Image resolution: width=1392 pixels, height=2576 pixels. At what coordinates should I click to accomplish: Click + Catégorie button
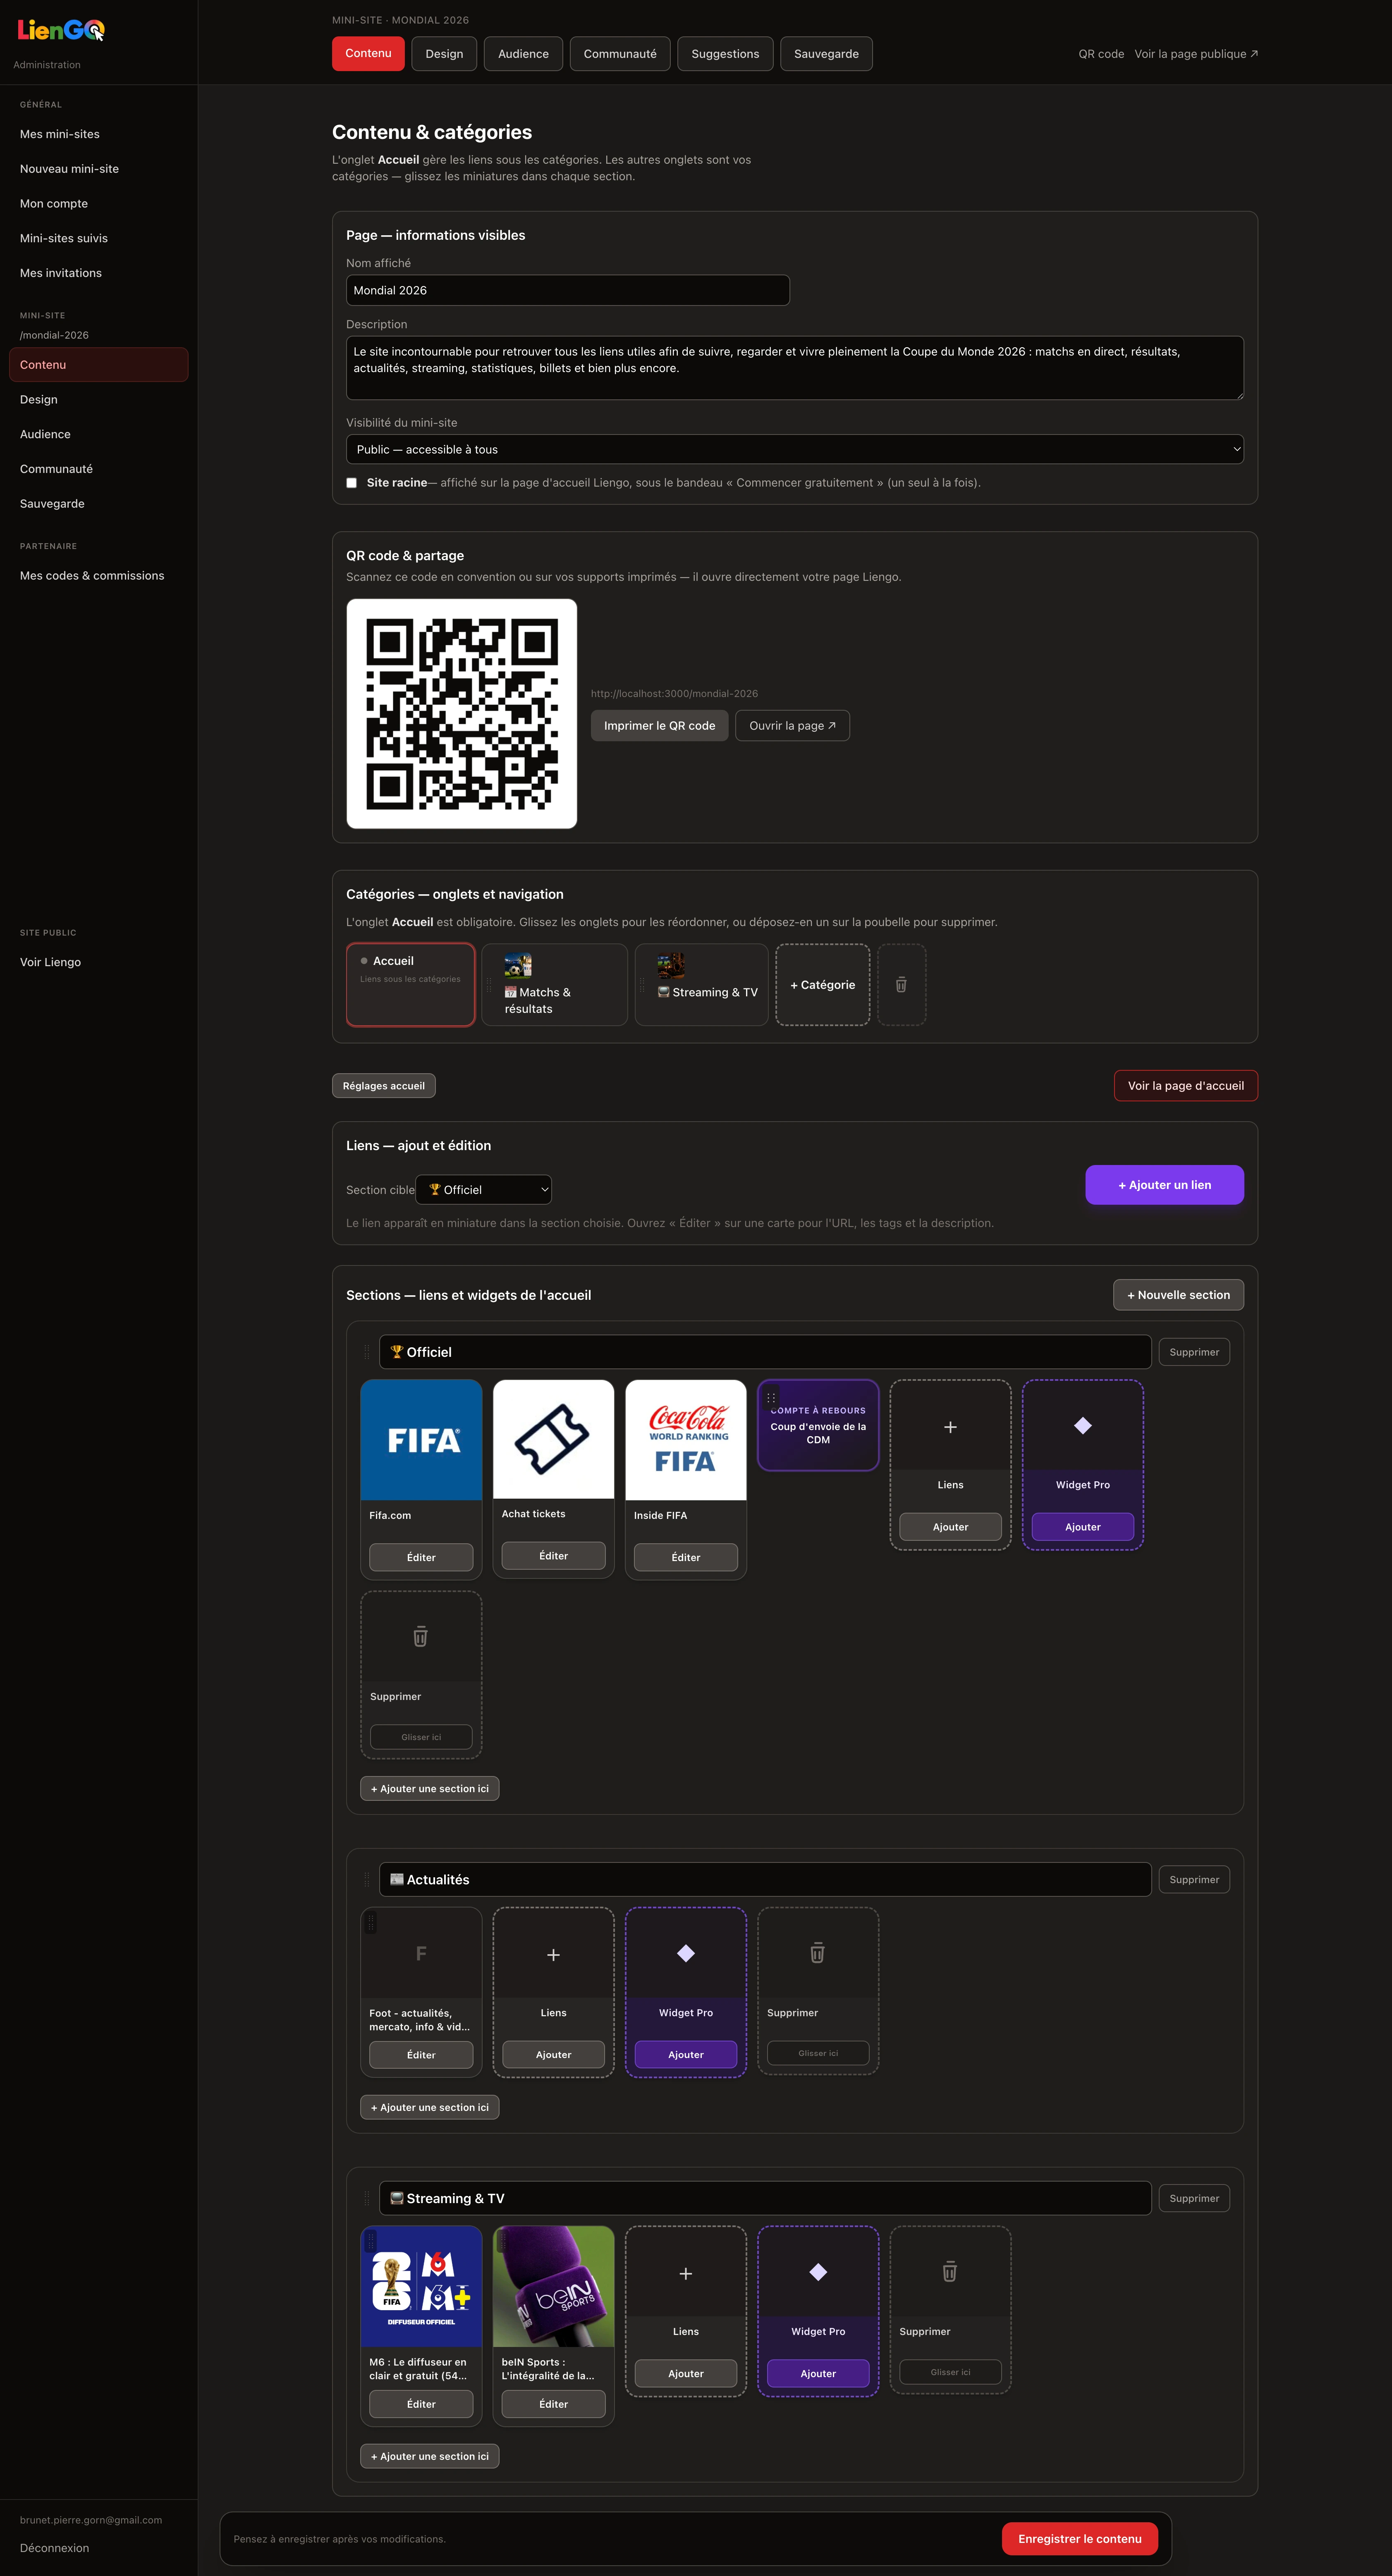pyautogui.click(x=823, y=985)
